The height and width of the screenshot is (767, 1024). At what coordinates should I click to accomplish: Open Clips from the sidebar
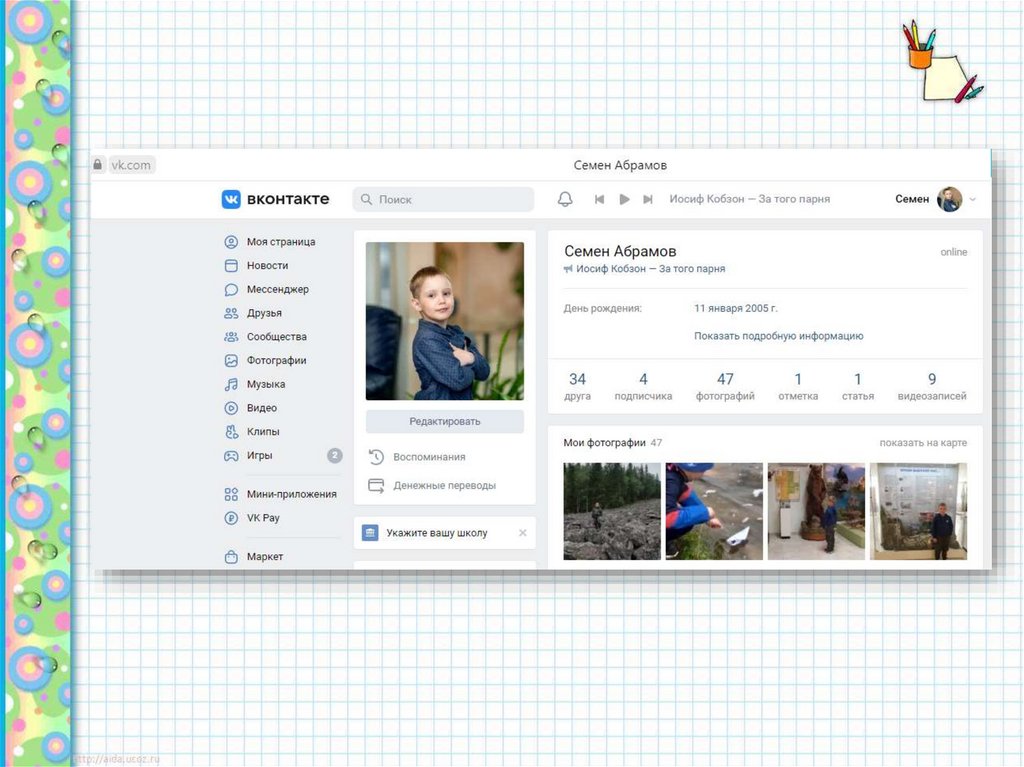[263, 432]
